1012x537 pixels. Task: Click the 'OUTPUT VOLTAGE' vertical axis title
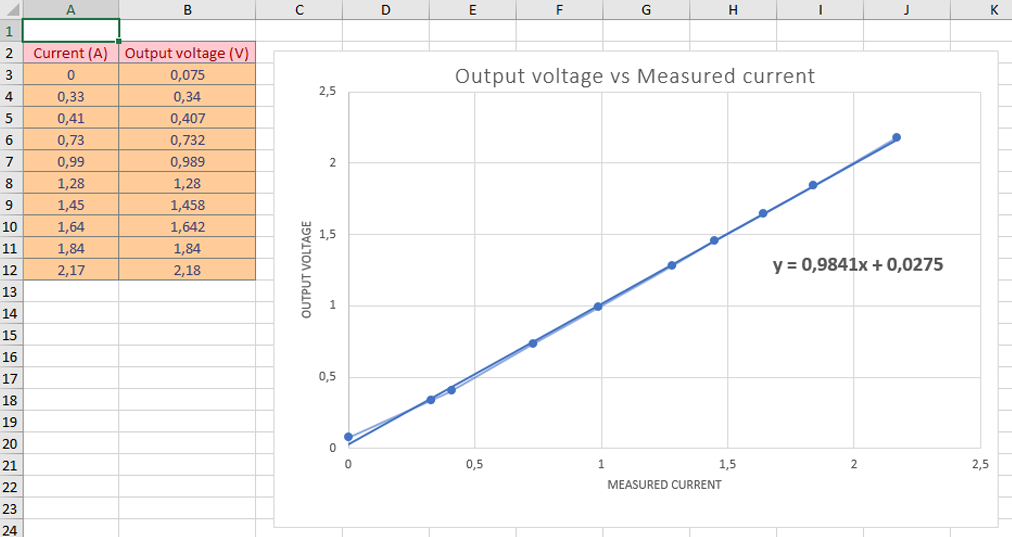click(308, 270)
